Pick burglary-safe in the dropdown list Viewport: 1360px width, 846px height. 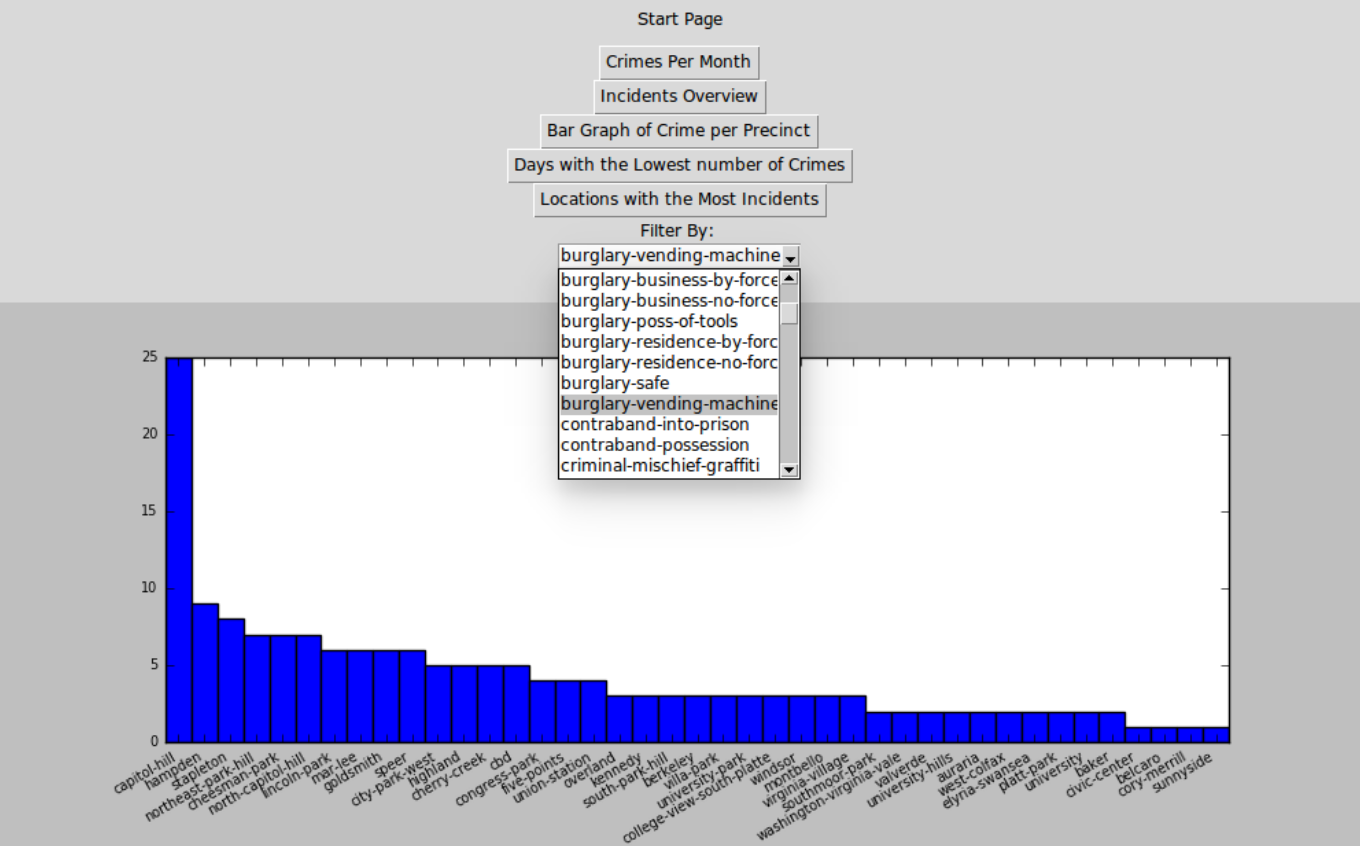[669, 383]
